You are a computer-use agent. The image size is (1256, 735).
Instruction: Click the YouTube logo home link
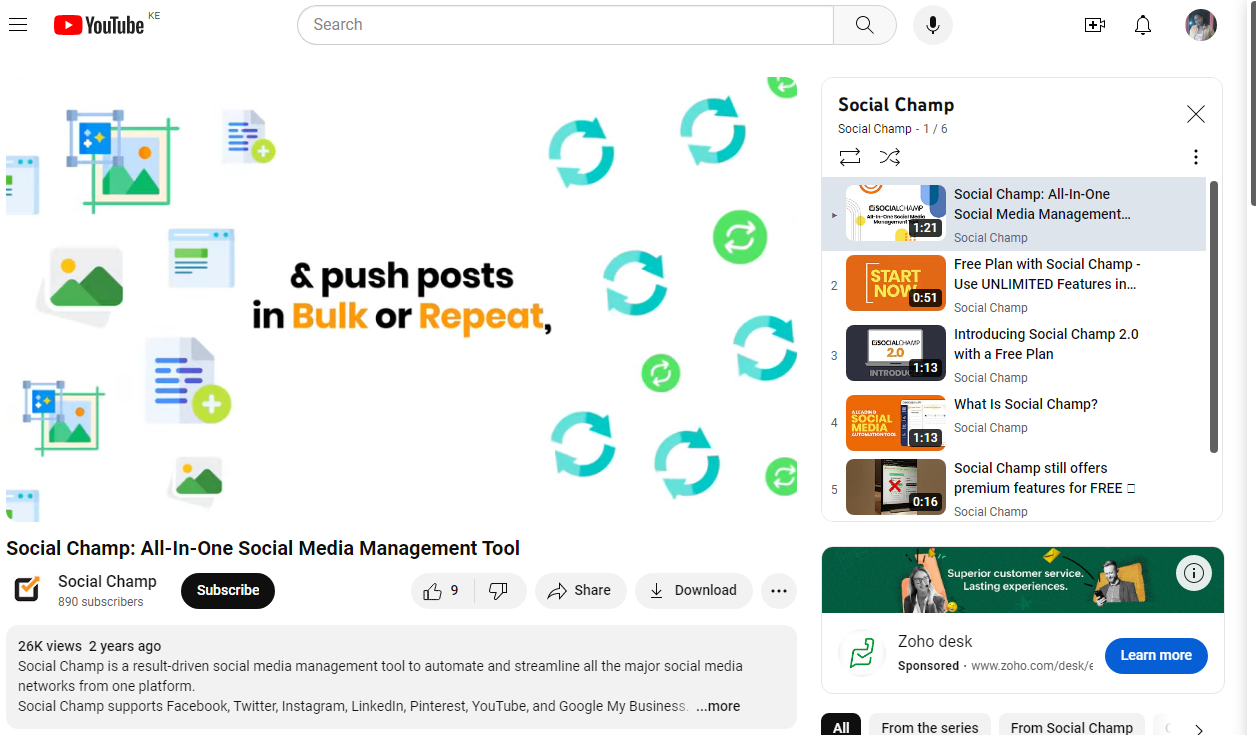pyautogui.click(x=99, y=25)
